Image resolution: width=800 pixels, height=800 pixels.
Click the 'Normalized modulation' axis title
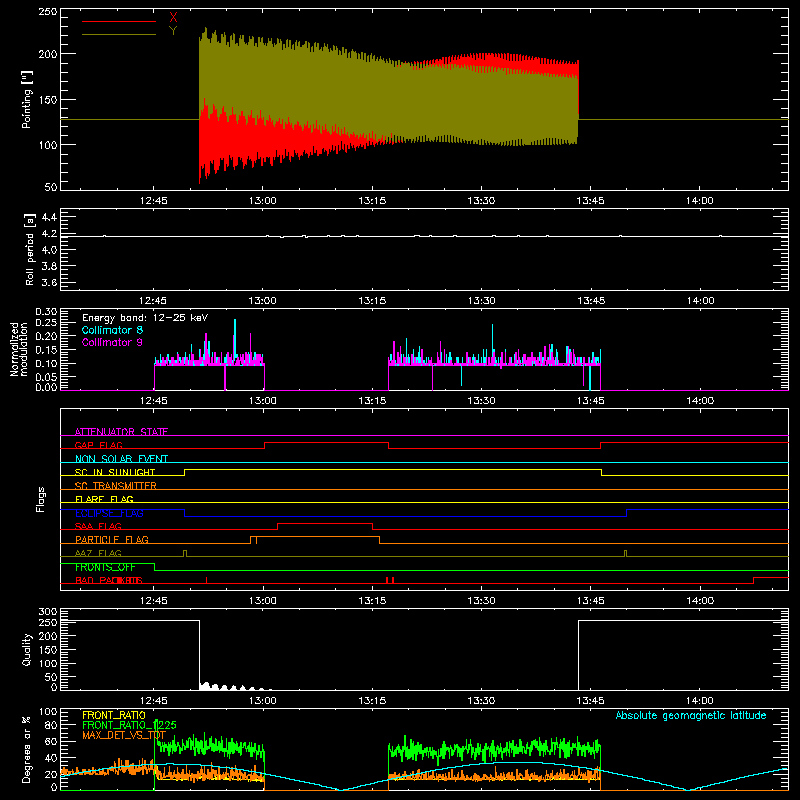[x=19, y=349]
